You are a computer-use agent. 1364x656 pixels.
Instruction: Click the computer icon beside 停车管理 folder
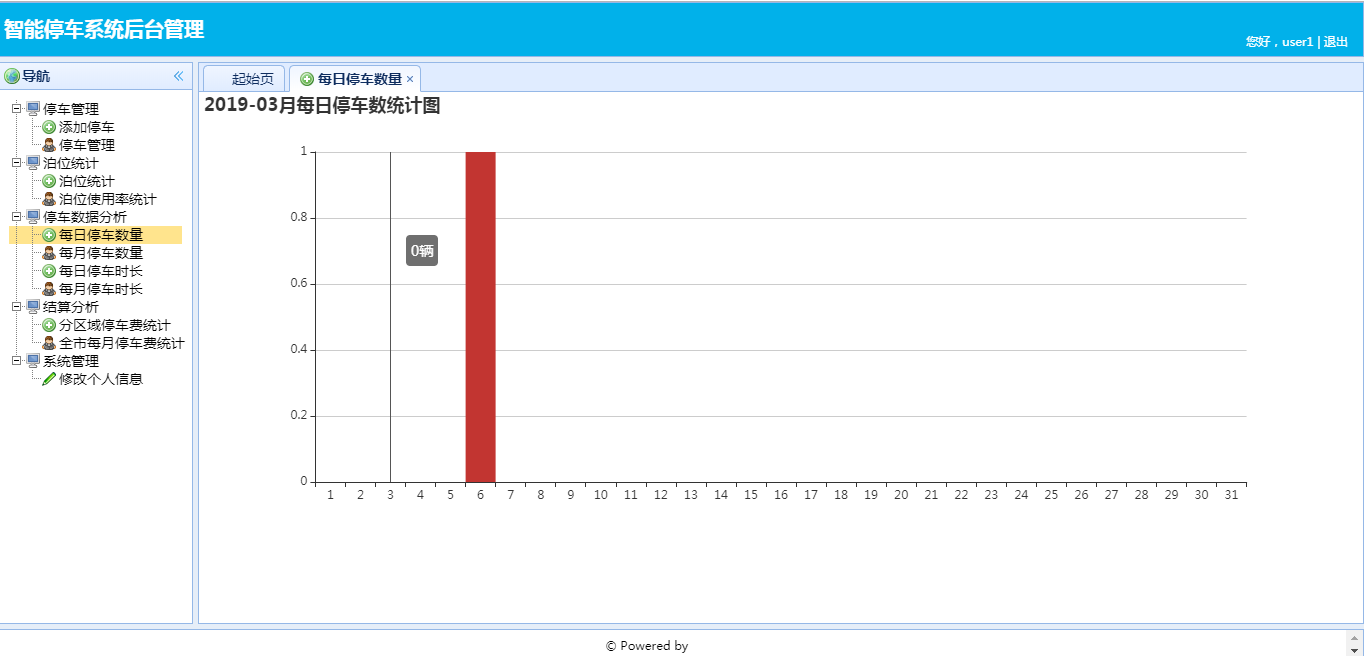pos(33,109)
